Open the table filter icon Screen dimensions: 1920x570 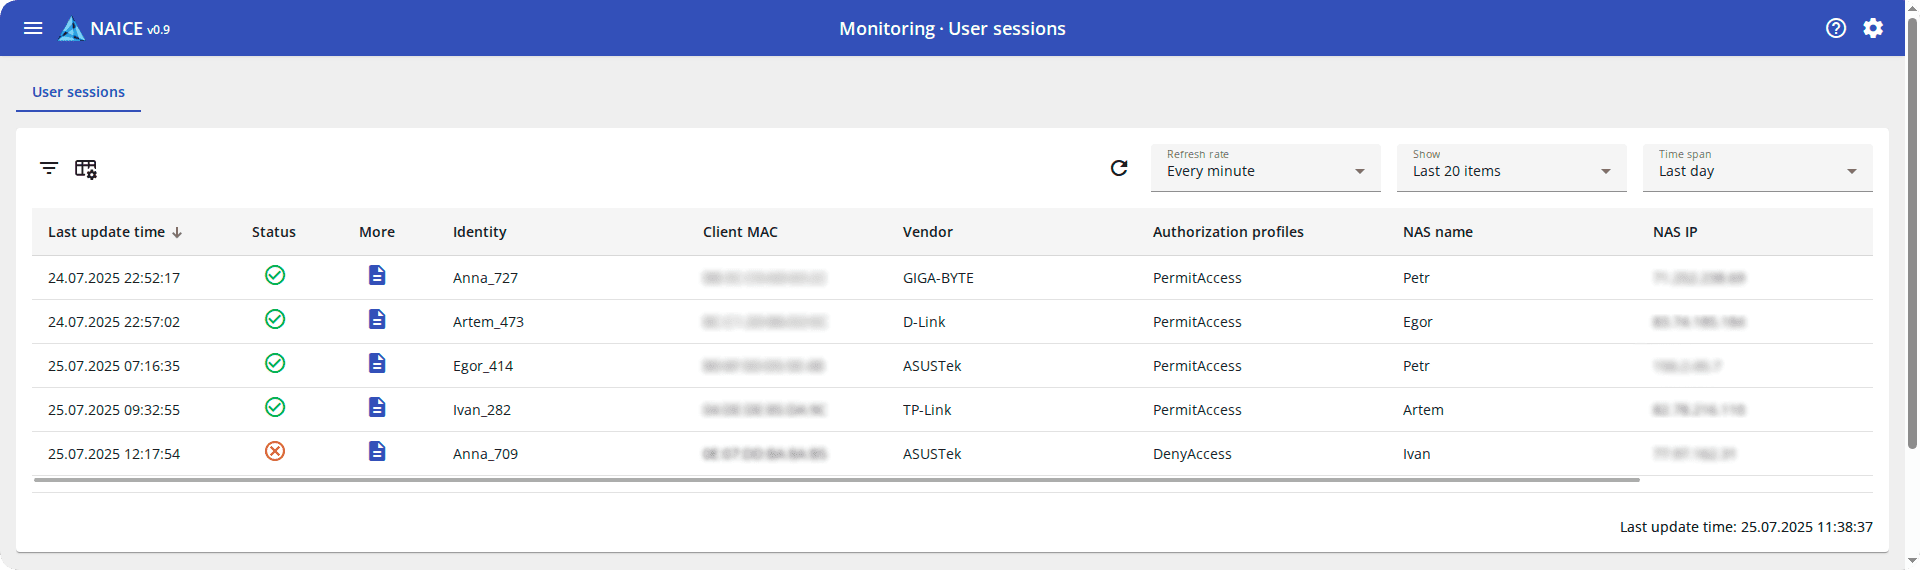pyautogui.click(x=49, y=168)
